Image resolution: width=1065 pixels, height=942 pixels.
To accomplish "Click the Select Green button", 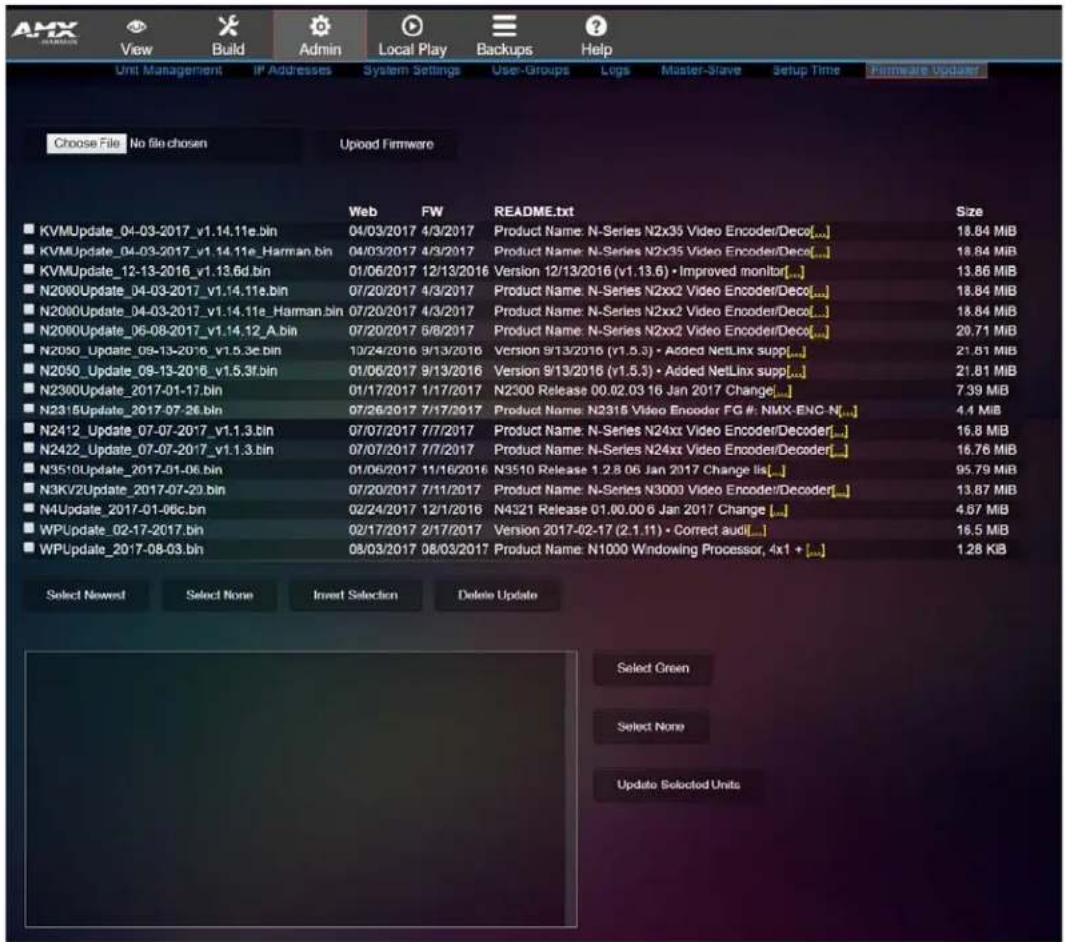I will (653, 668).
